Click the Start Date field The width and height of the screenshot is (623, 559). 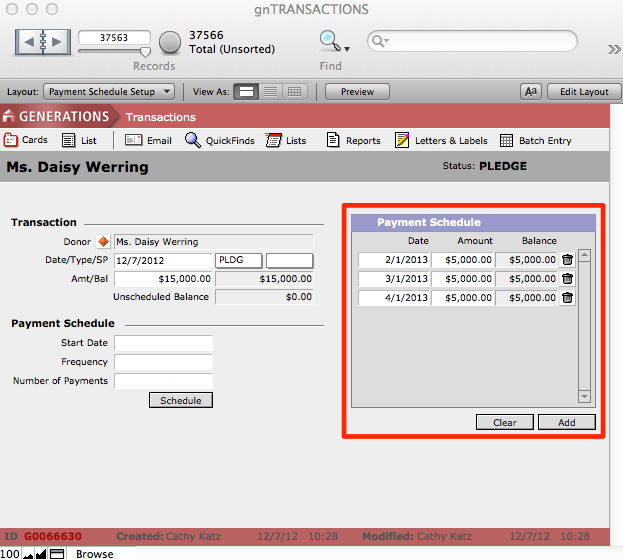163,343
